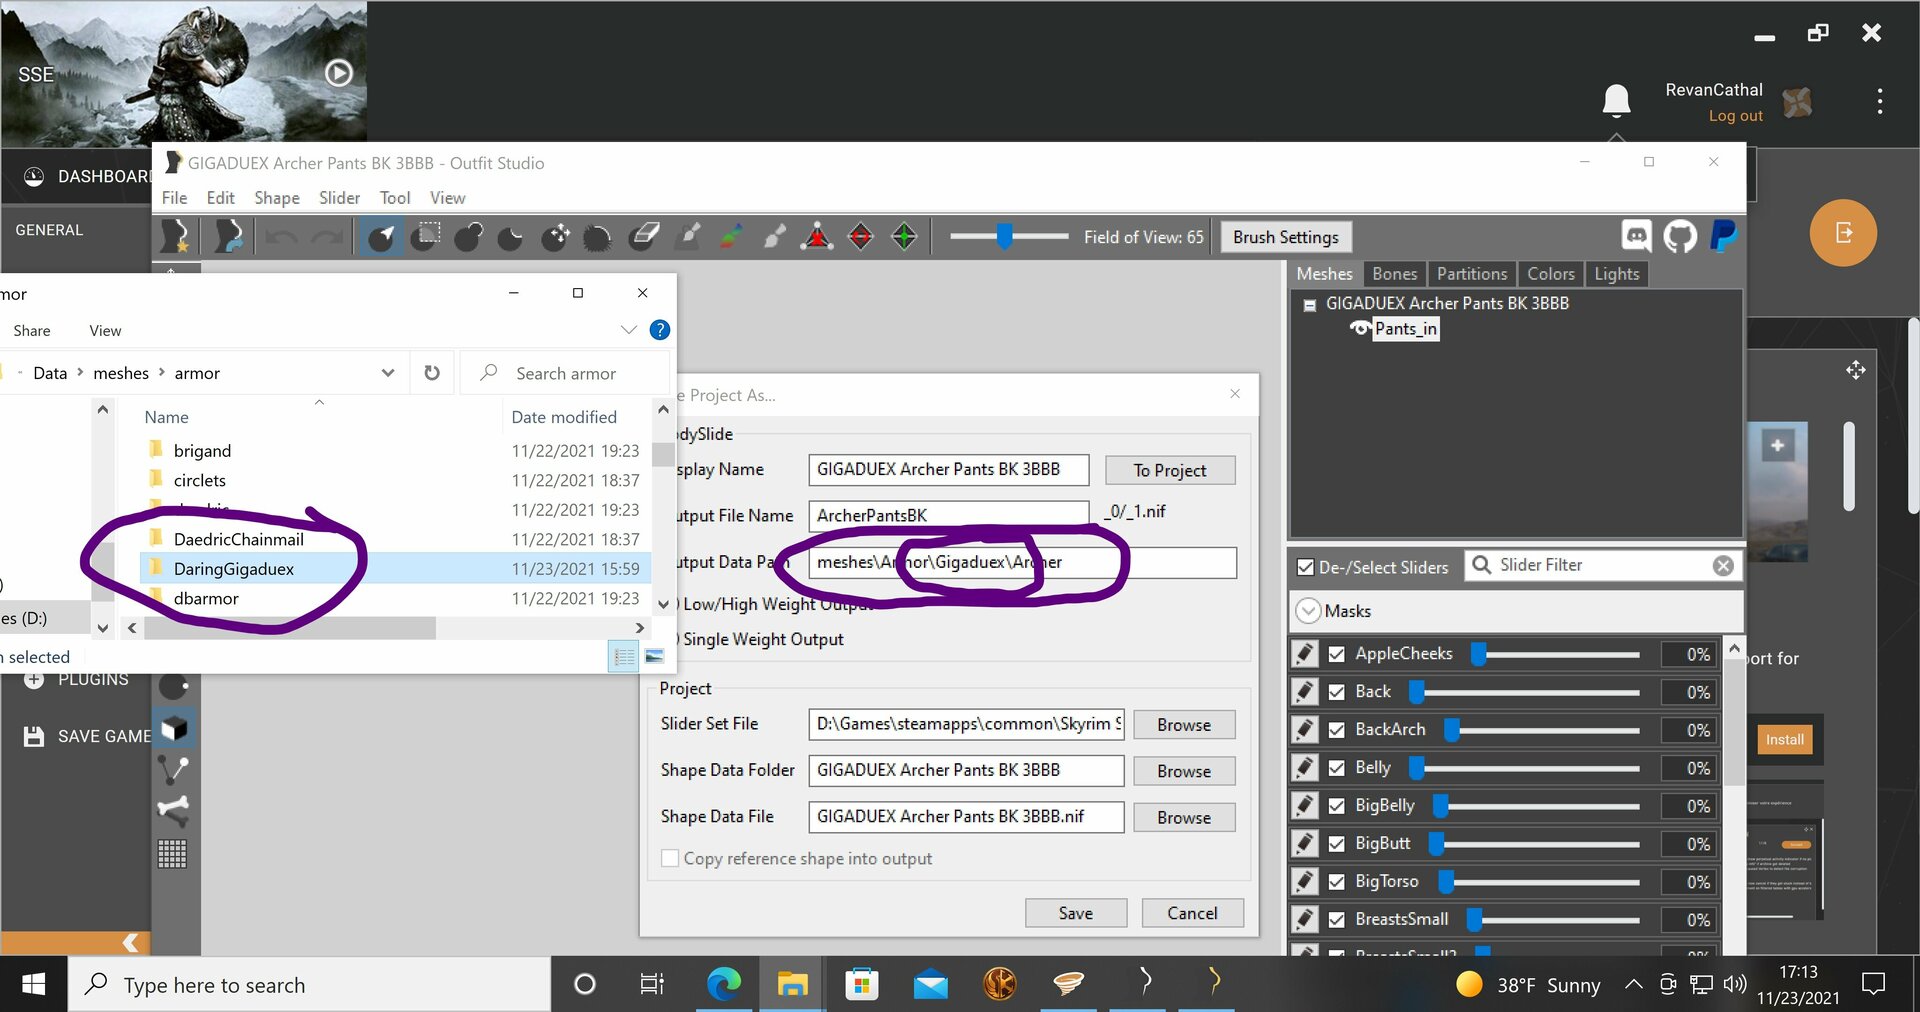Click the To Project button
This screenshot has height=1012, width=1920.
(1170, 470)
